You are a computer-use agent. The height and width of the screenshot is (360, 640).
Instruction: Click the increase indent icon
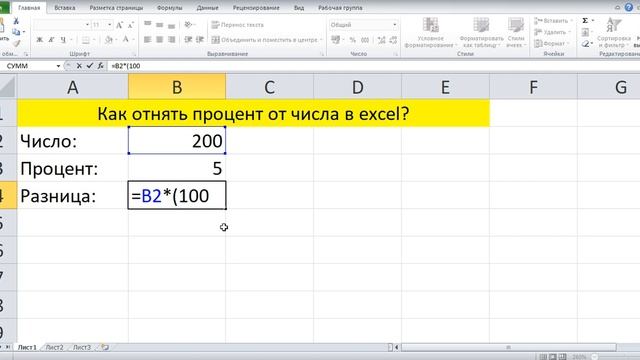pos(200,40)
